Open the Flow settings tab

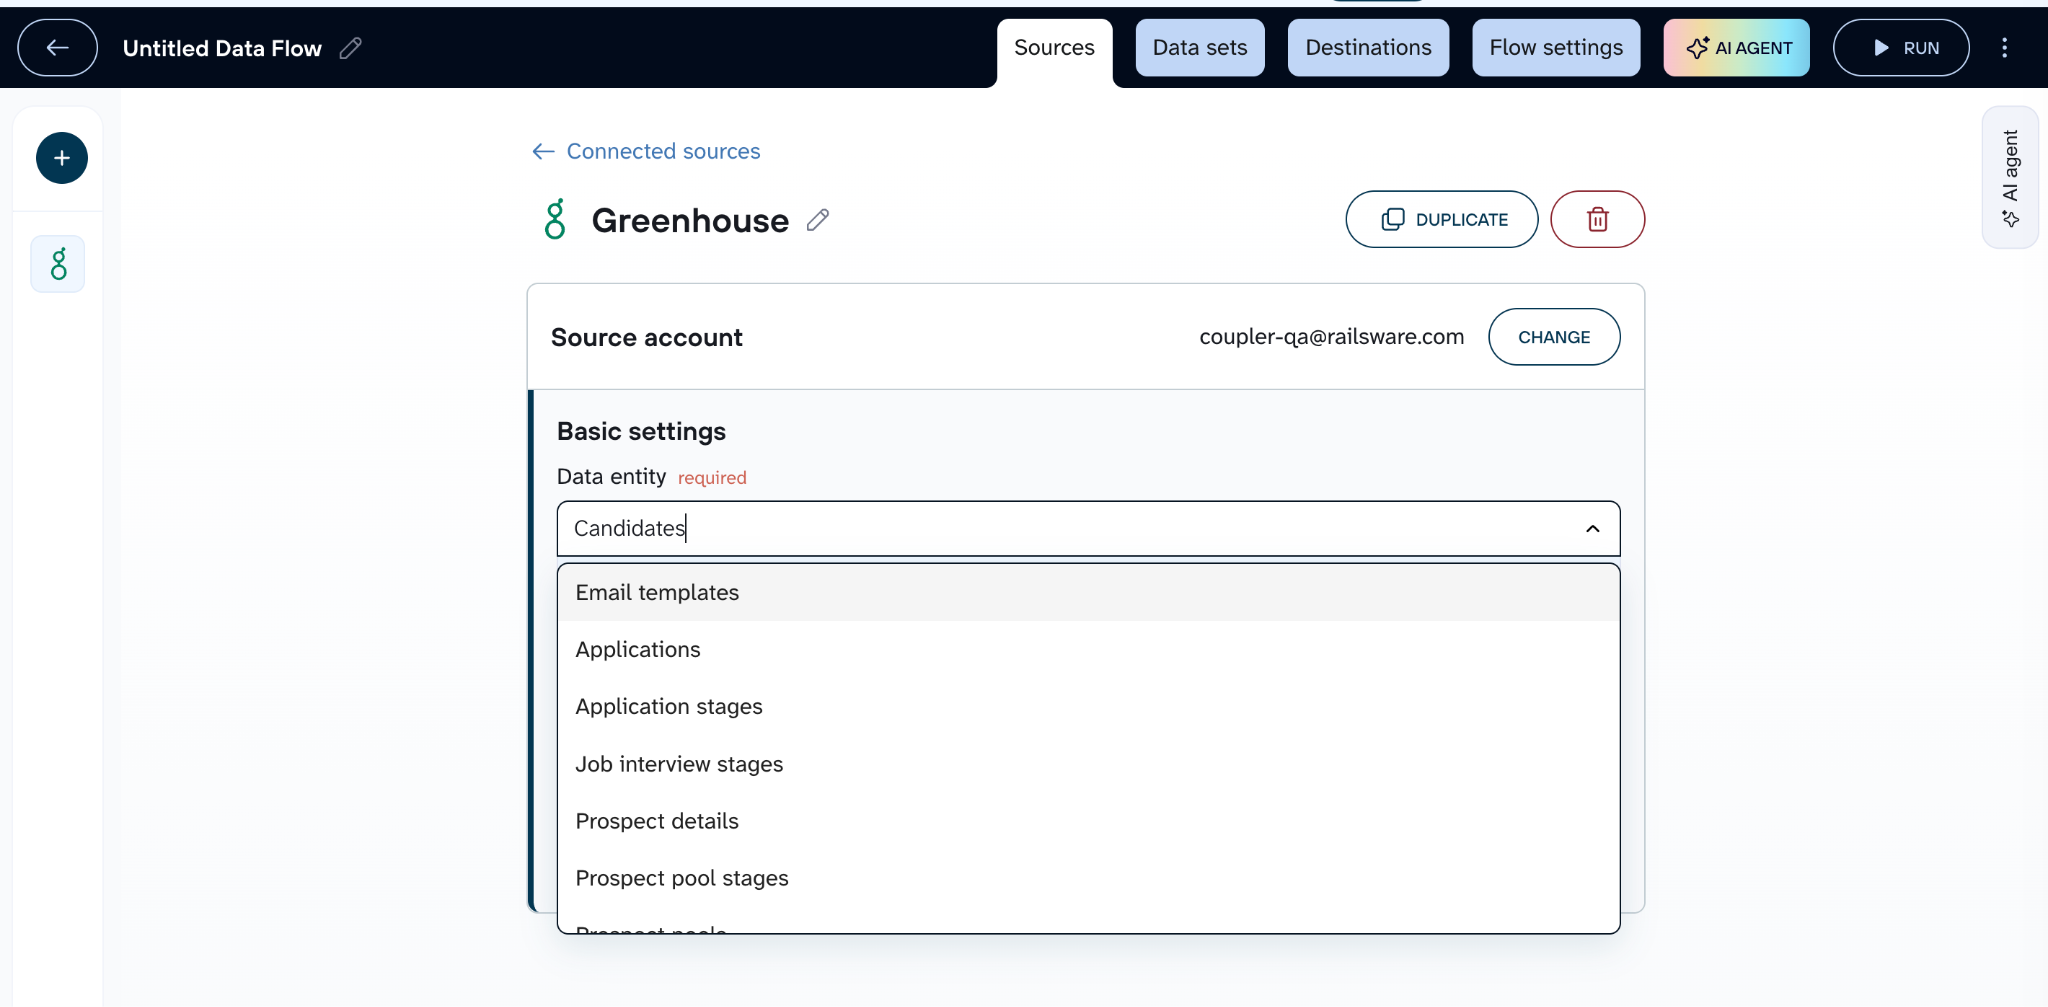pos(1556,48)
